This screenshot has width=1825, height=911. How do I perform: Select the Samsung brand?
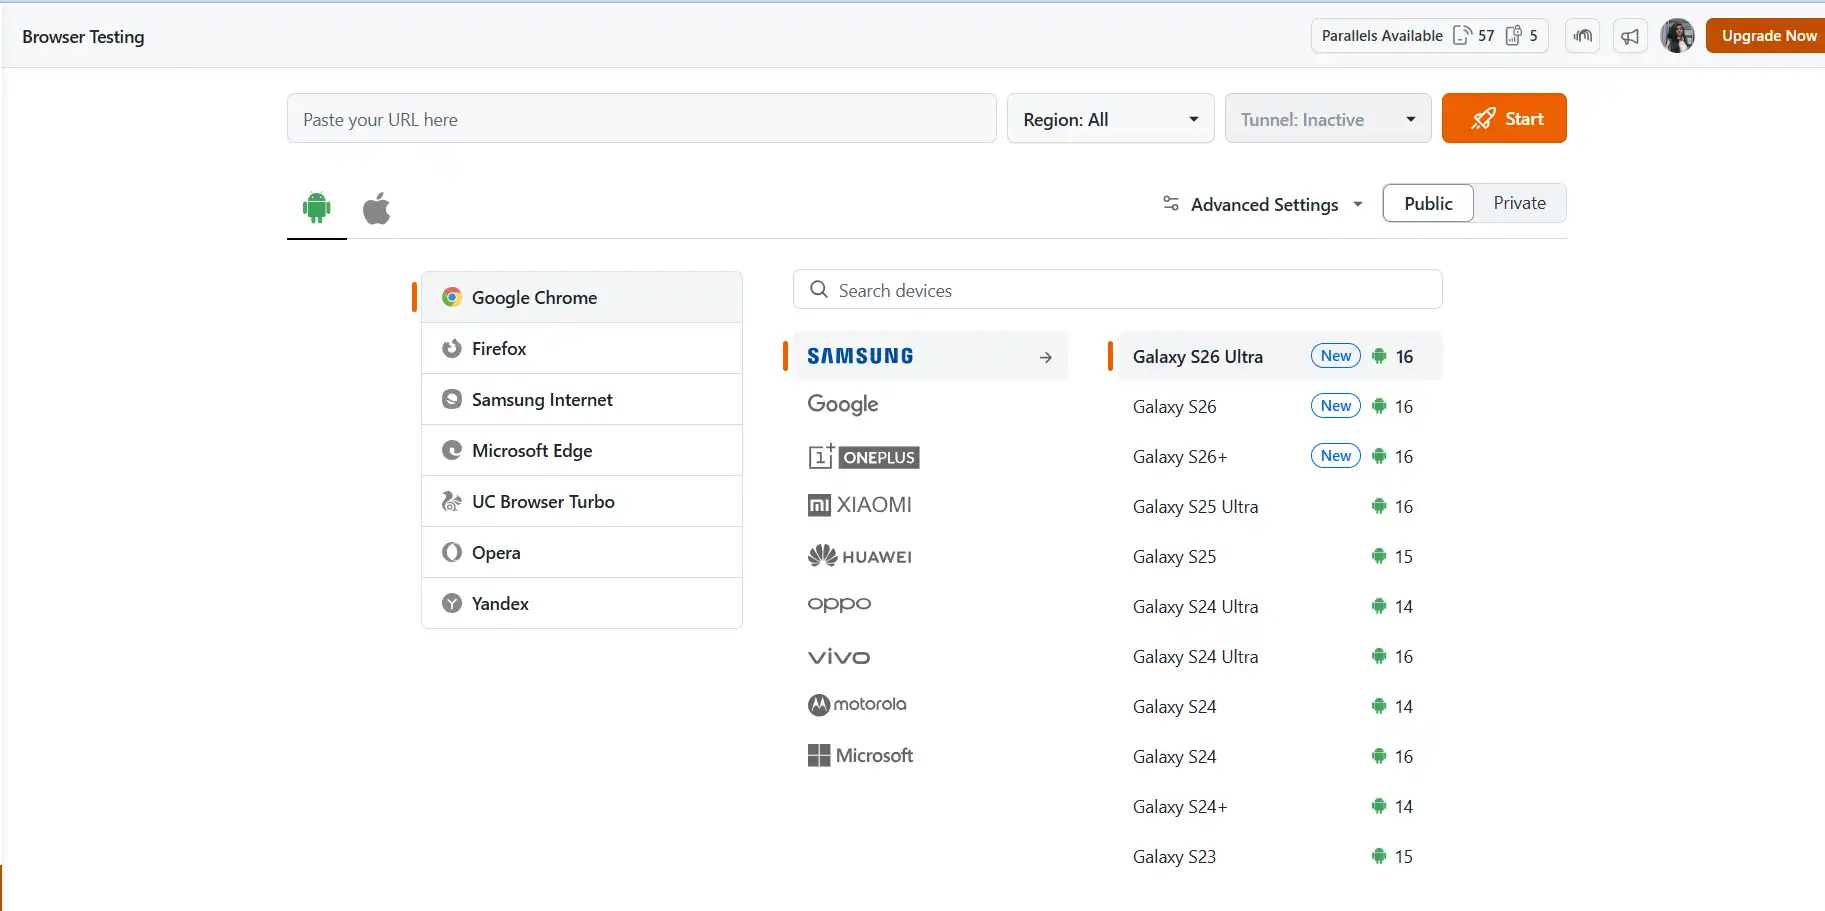[930, 356]
